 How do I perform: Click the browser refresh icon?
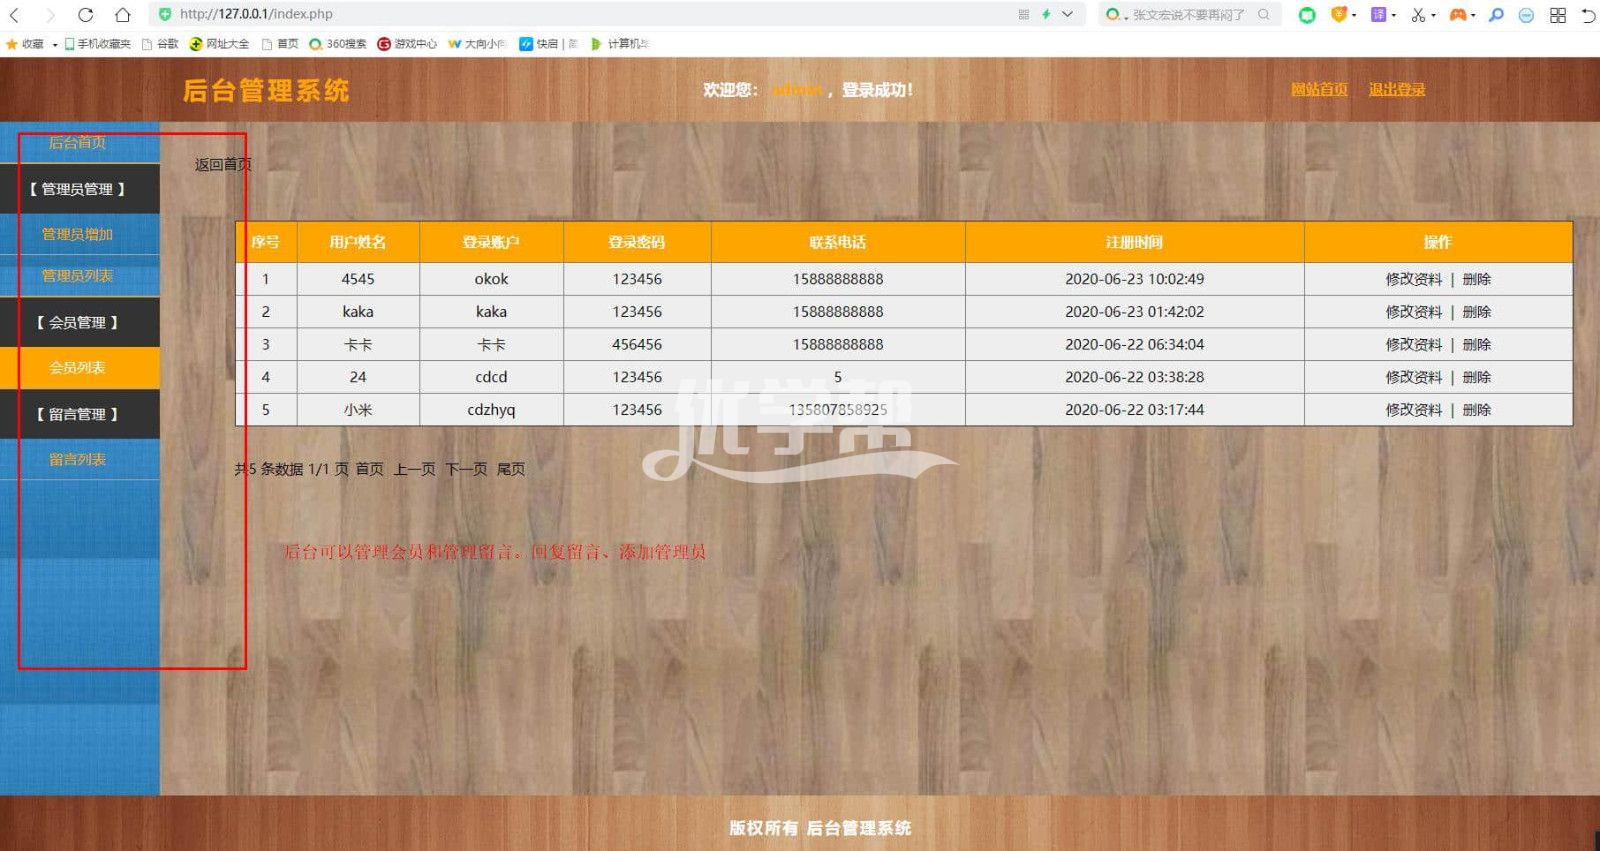pos(85,15)
